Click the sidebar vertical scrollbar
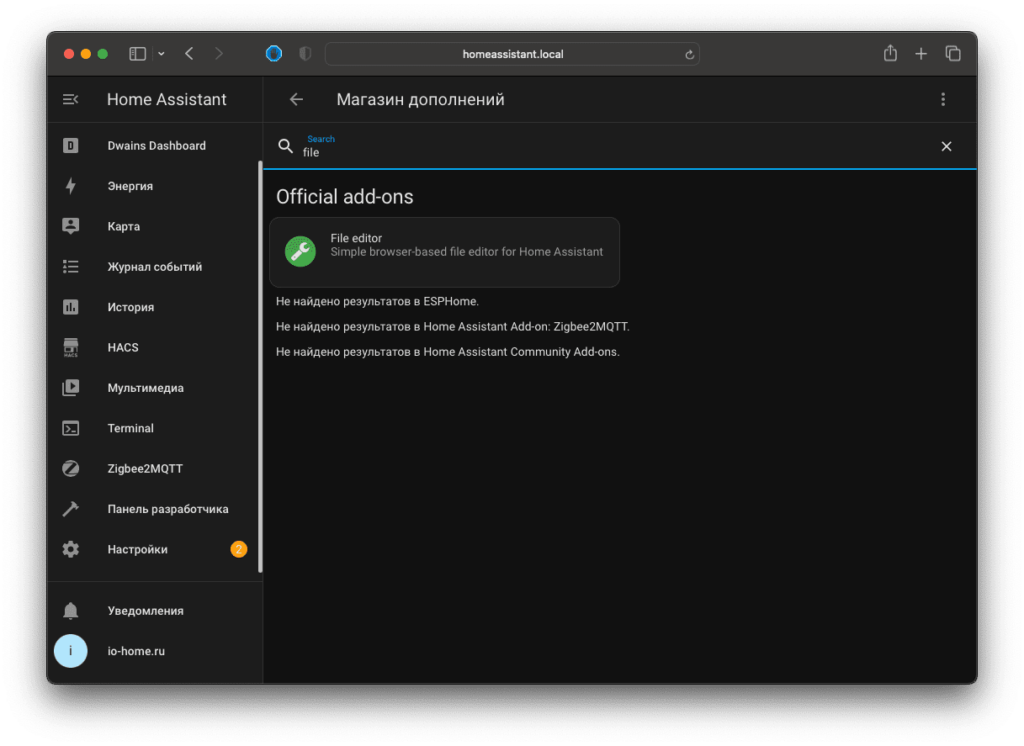 coord(260,366)
